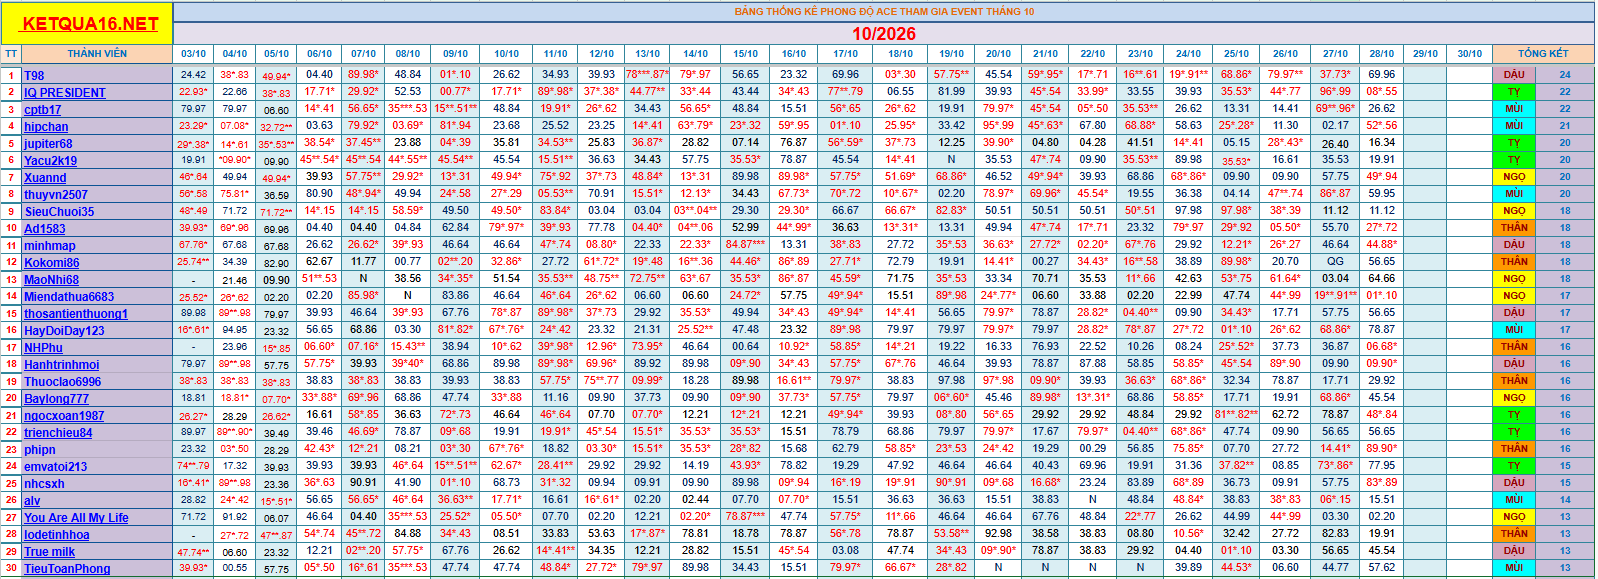
Task: Click the thosantienthuong1 member name
Action: click(76, 314)
